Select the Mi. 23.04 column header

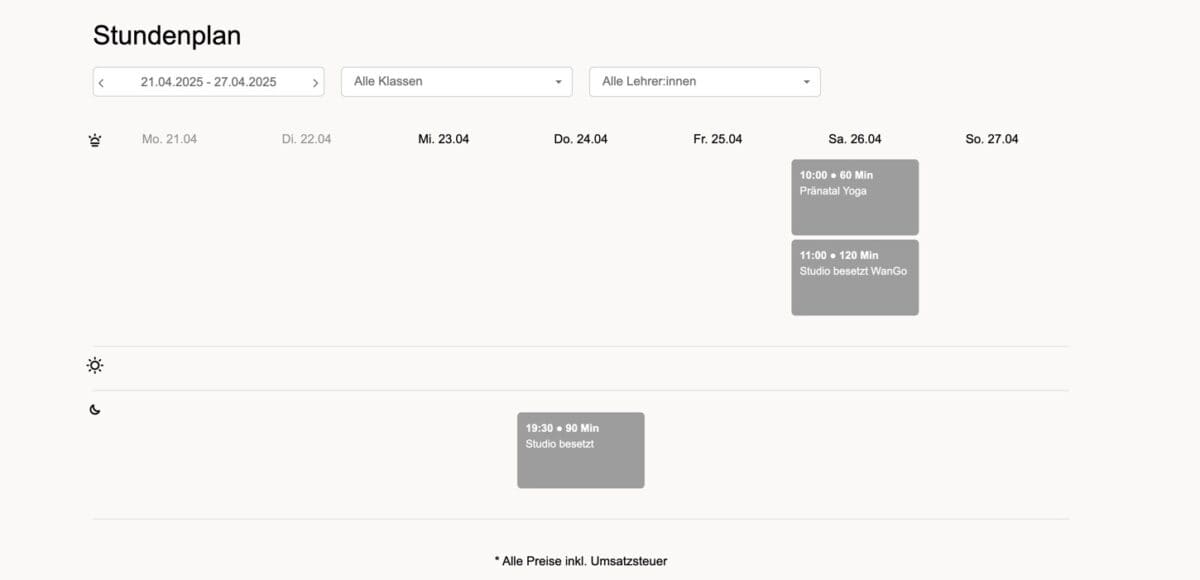(443, 139)
